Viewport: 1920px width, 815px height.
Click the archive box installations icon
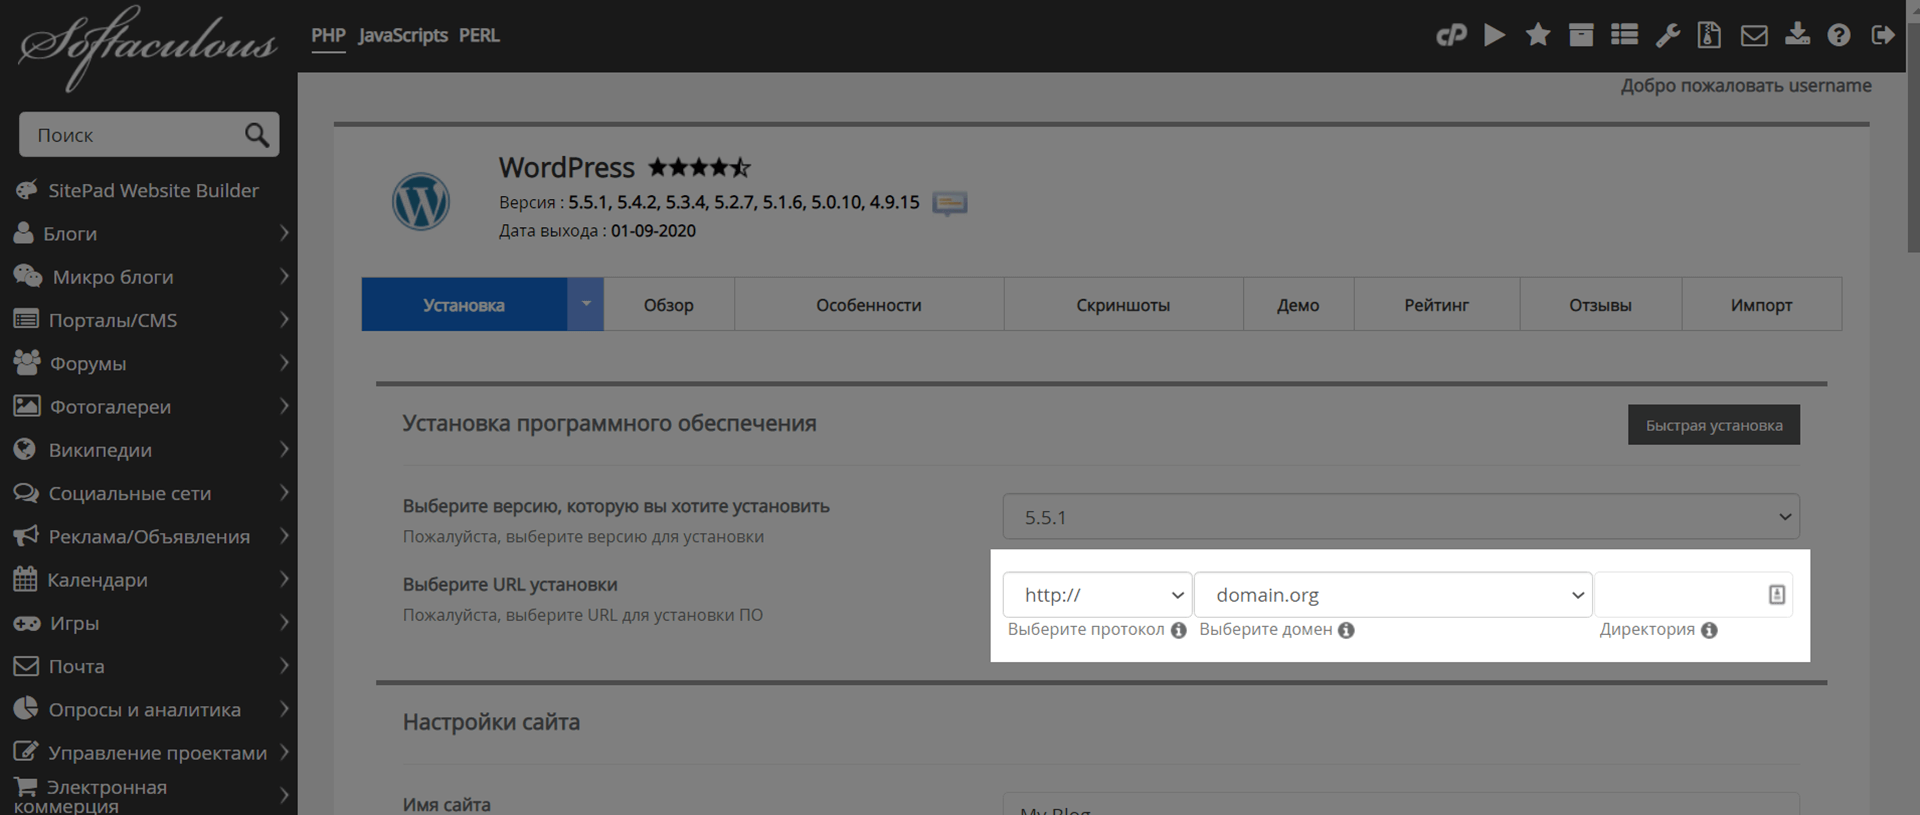1581,36
